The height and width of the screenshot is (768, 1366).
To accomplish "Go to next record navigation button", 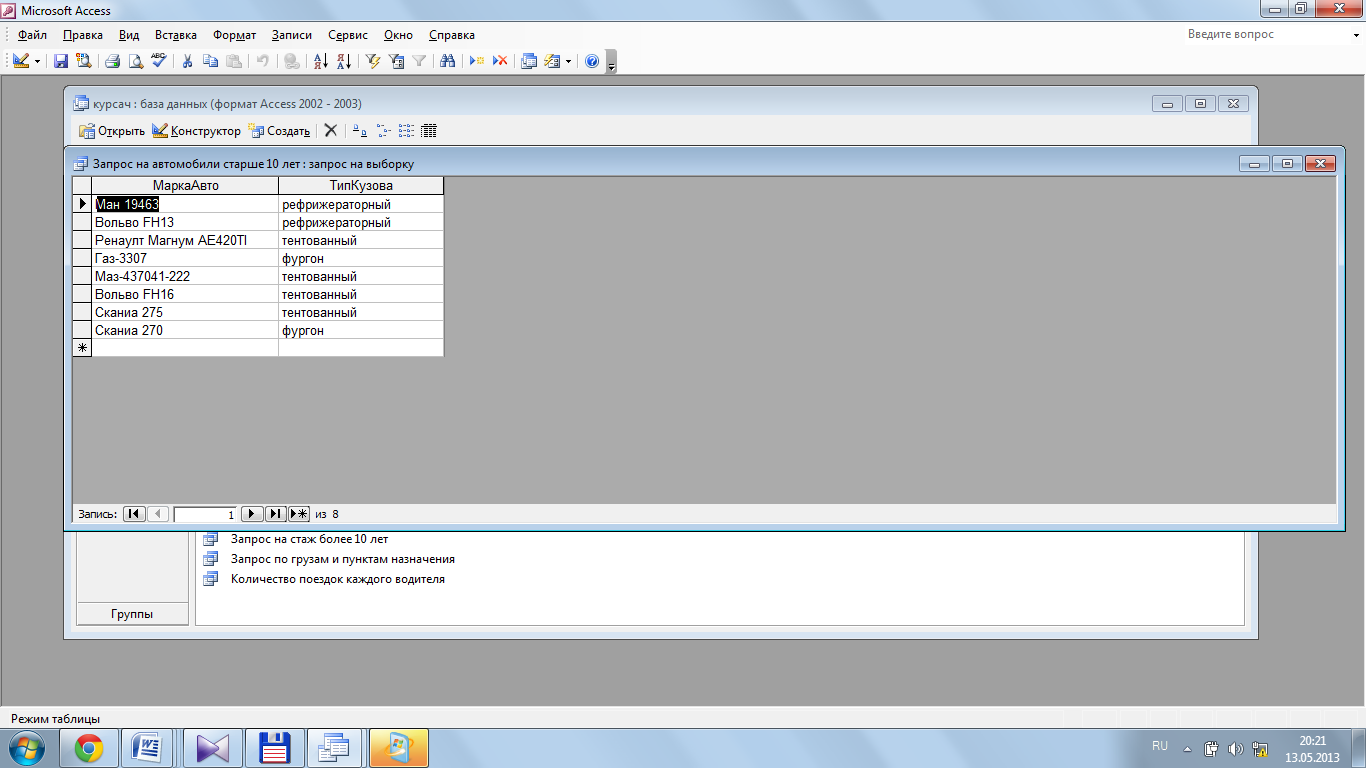I will coord(252,514).
